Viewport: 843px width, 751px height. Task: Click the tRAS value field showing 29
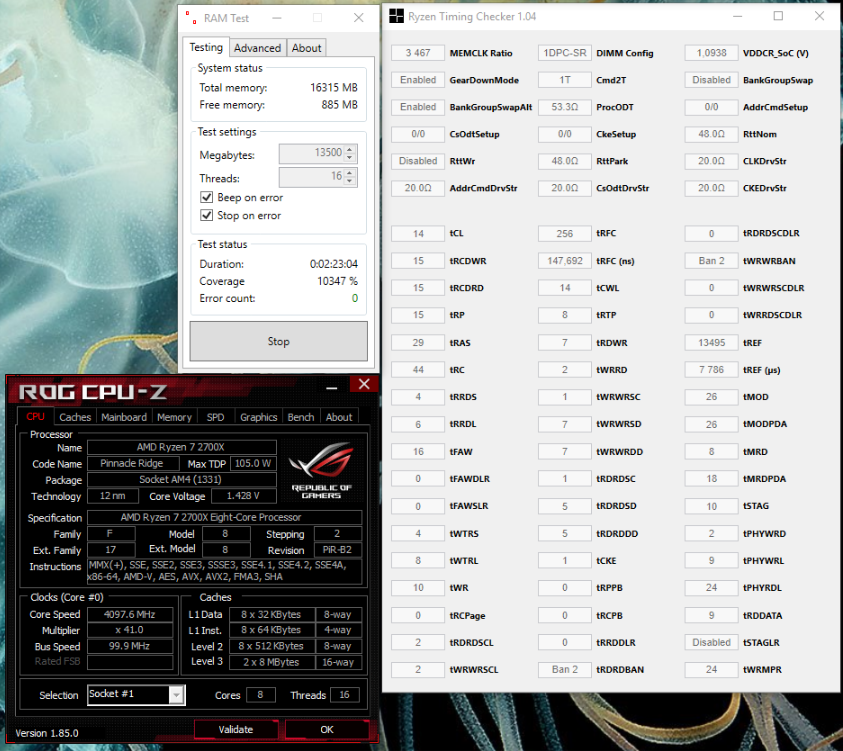(x=418, y=342)
